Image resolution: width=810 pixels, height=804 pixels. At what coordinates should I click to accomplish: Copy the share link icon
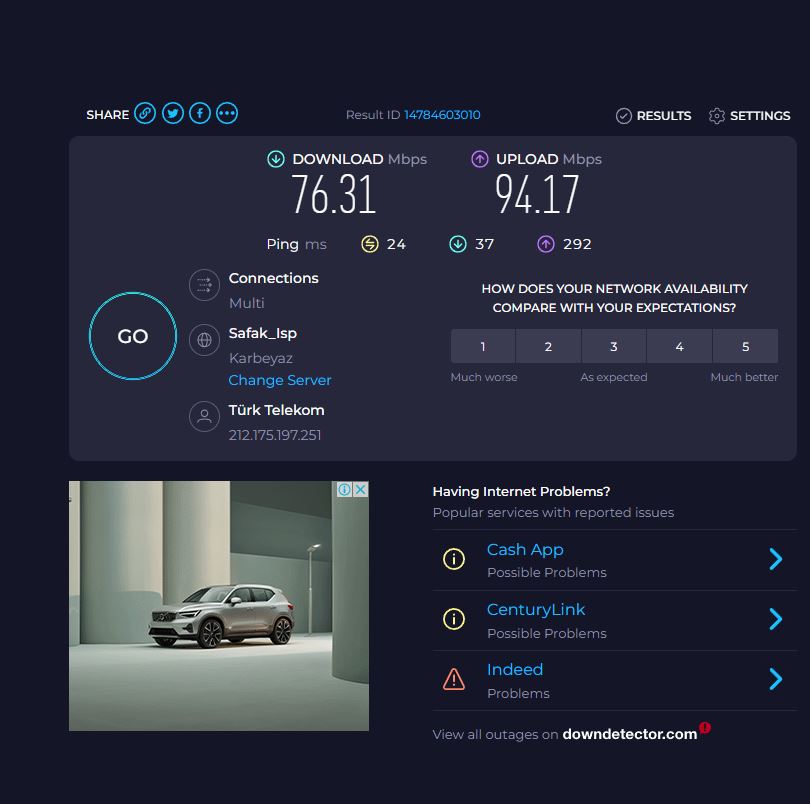(145, 114)
